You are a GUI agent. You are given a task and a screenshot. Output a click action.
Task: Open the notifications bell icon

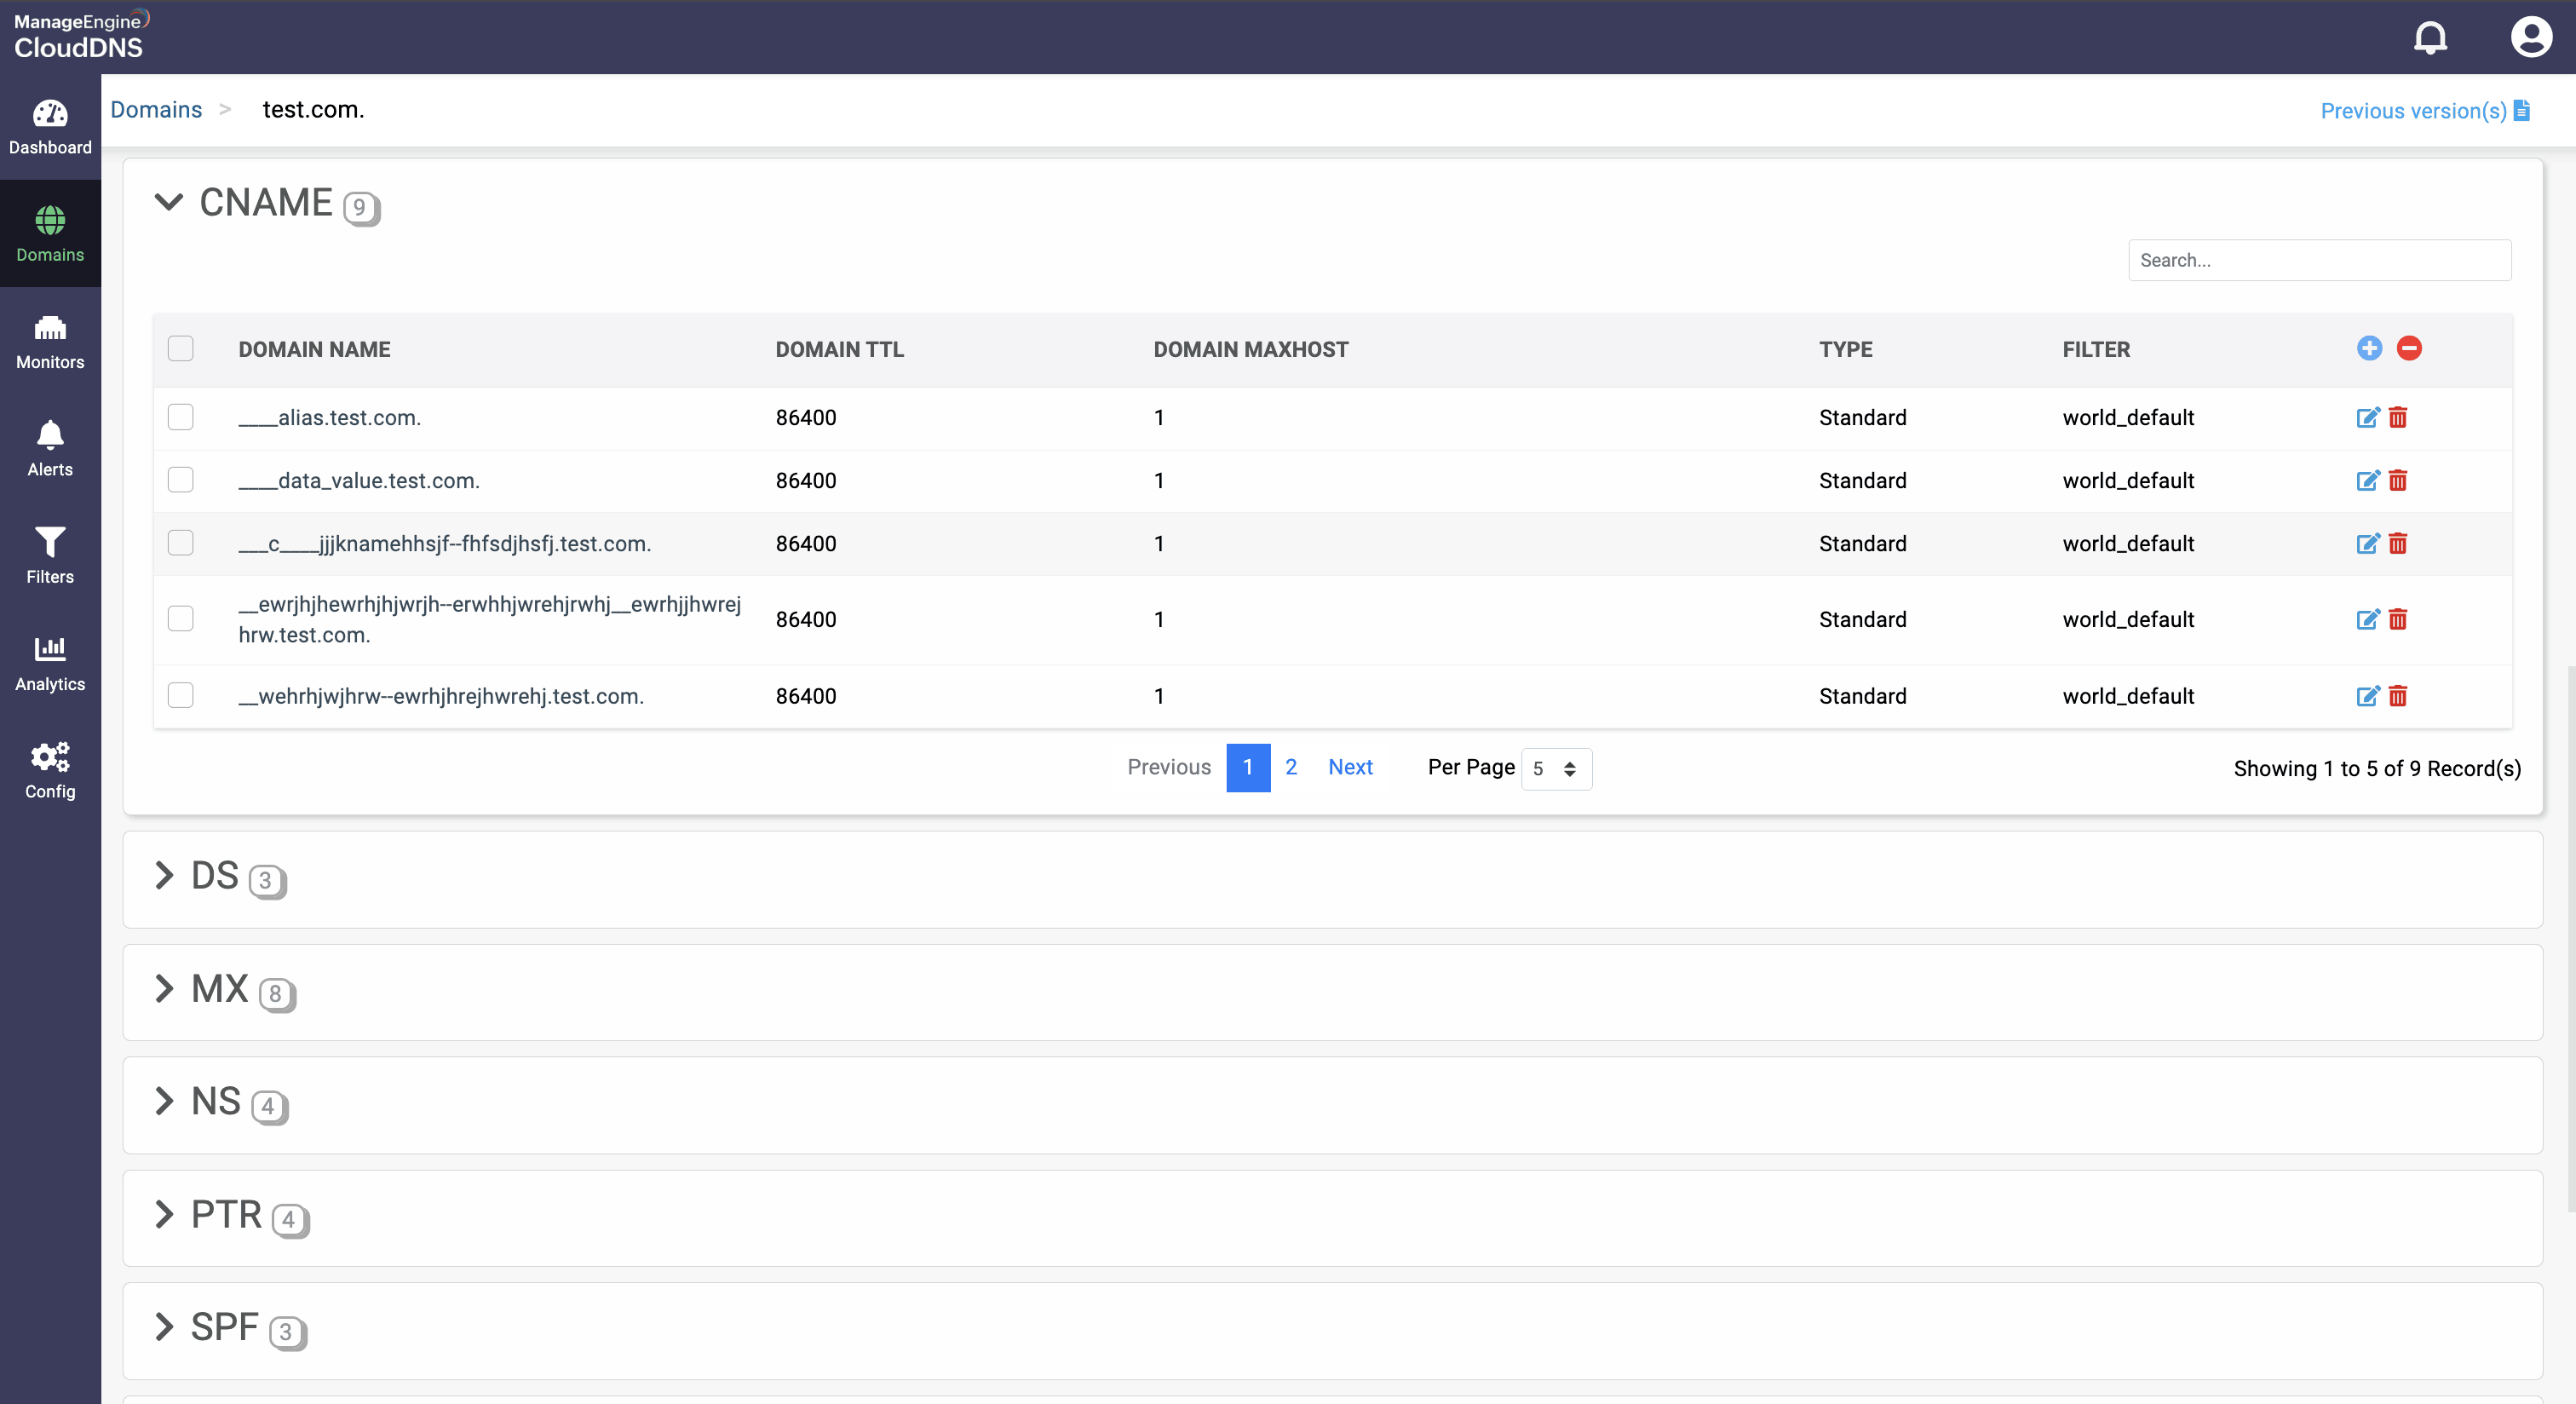click(x=2430, y=38)
